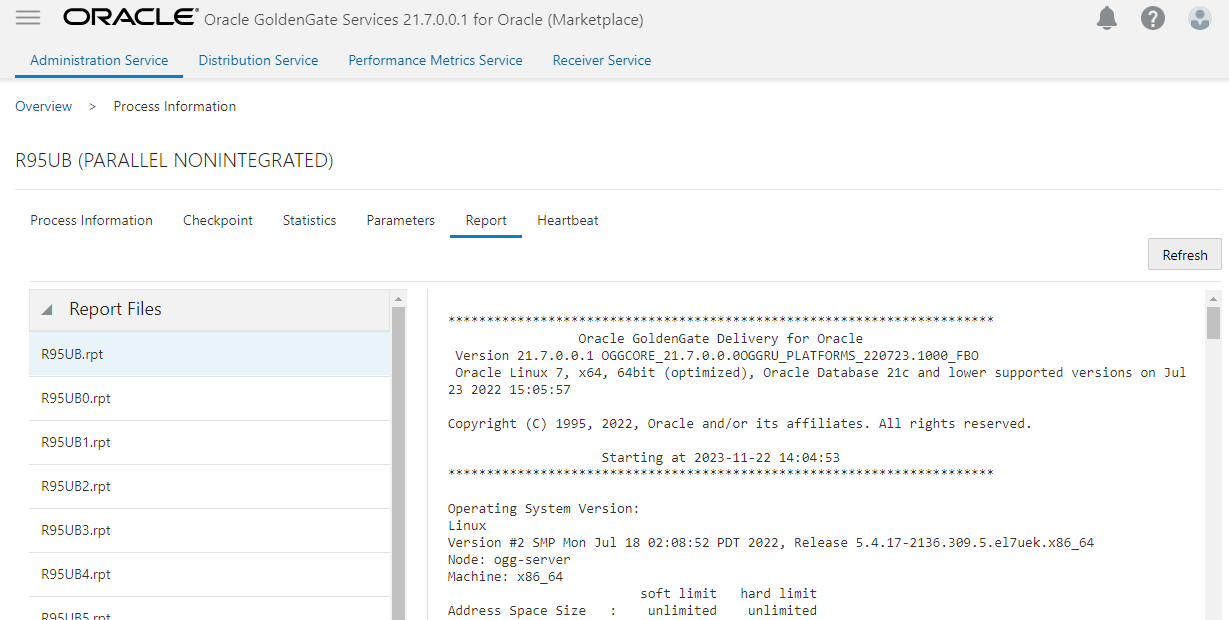1229x620 pixels.
Task: Open the help question mark icon
Action: point(1153,18)
